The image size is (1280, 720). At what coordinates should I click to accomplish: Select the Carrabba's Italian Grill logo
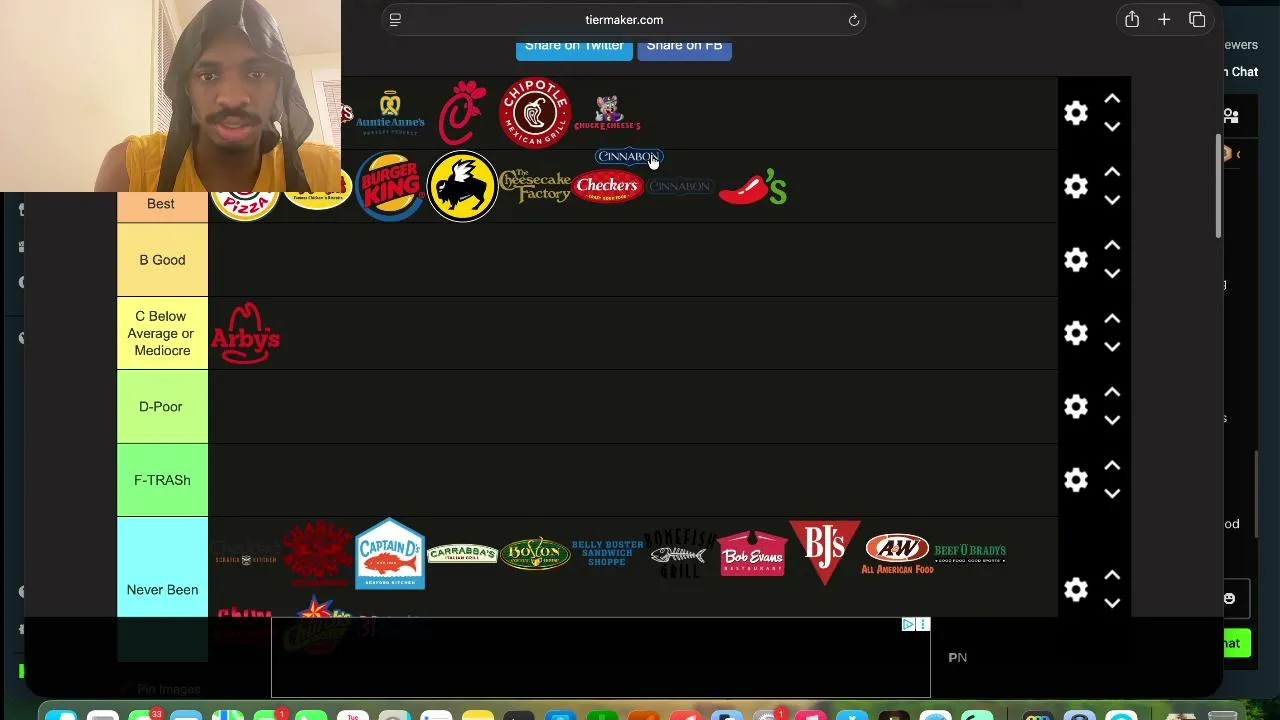[x=462, y=553]
